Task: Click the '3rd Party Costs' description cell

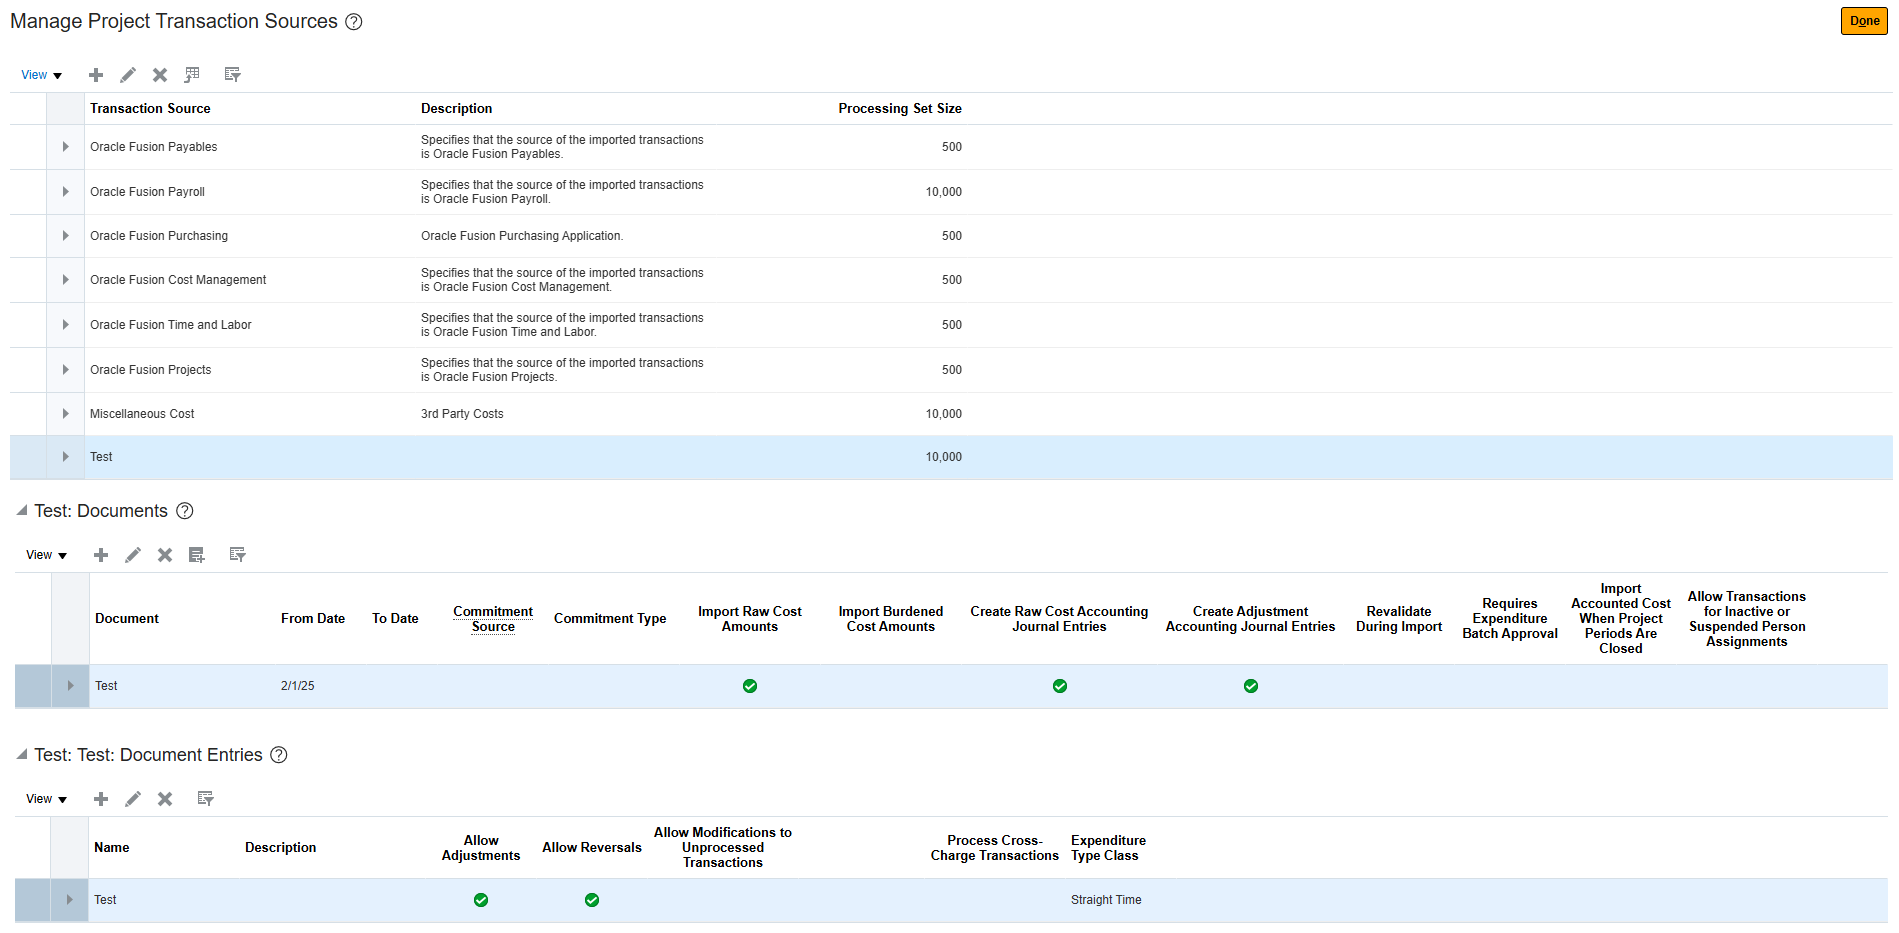Action: [462, 414]
